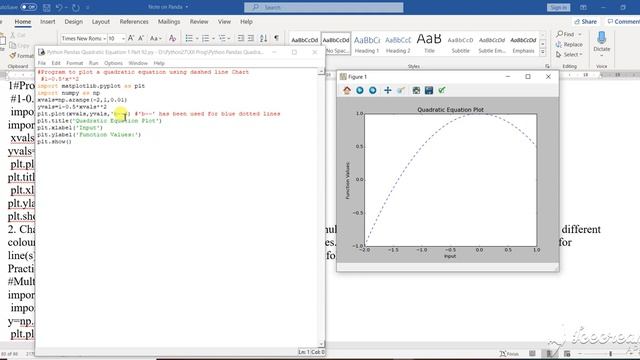Apply bullet list in Word ribbon
640x360 pixels.
pos(189,38)
